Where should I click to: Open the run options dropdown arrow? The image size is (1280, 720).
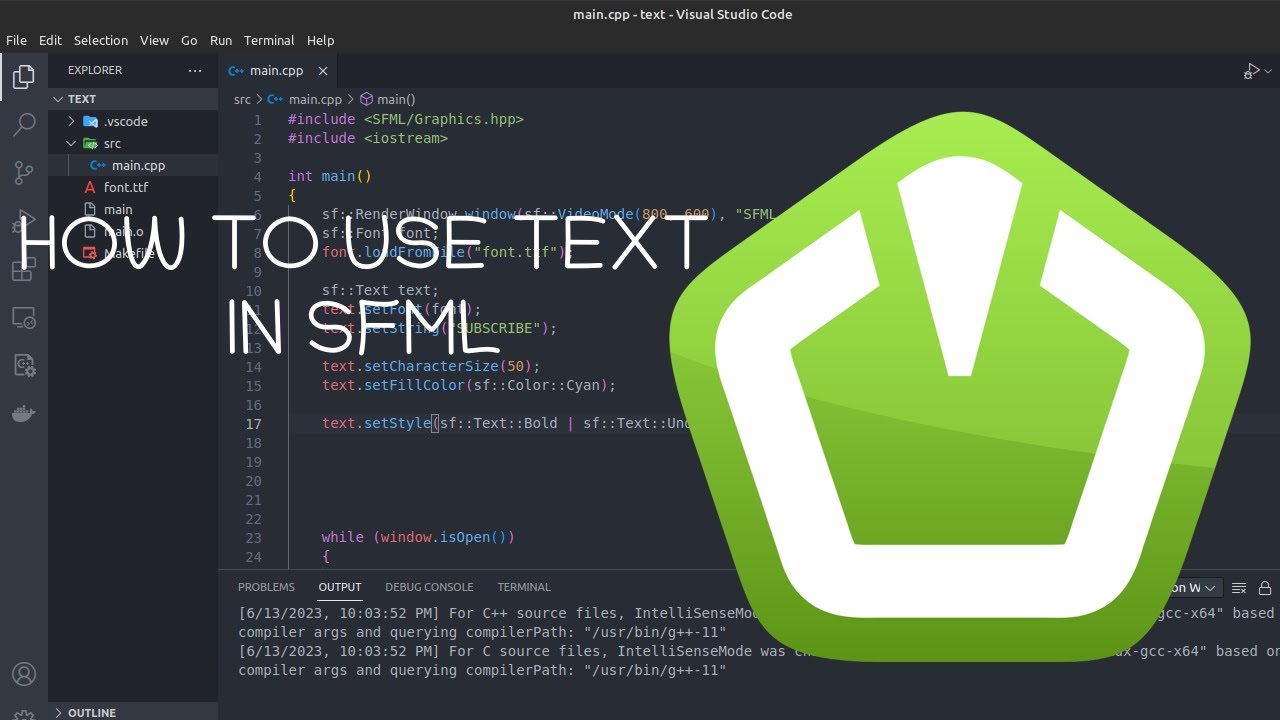(x=1268, y=71)
